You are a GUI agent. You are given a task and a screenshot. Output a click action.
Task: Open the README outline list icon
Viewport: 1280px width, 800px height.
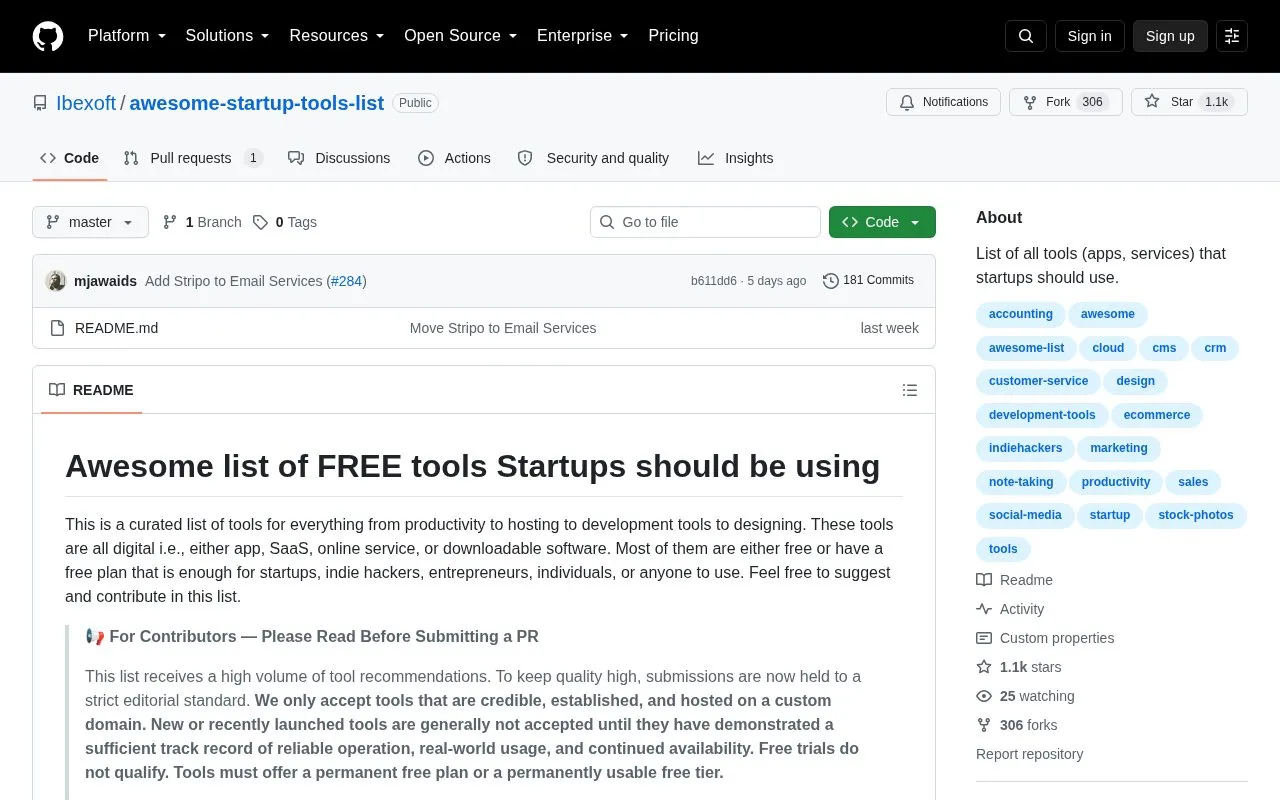tap(910, 390)
